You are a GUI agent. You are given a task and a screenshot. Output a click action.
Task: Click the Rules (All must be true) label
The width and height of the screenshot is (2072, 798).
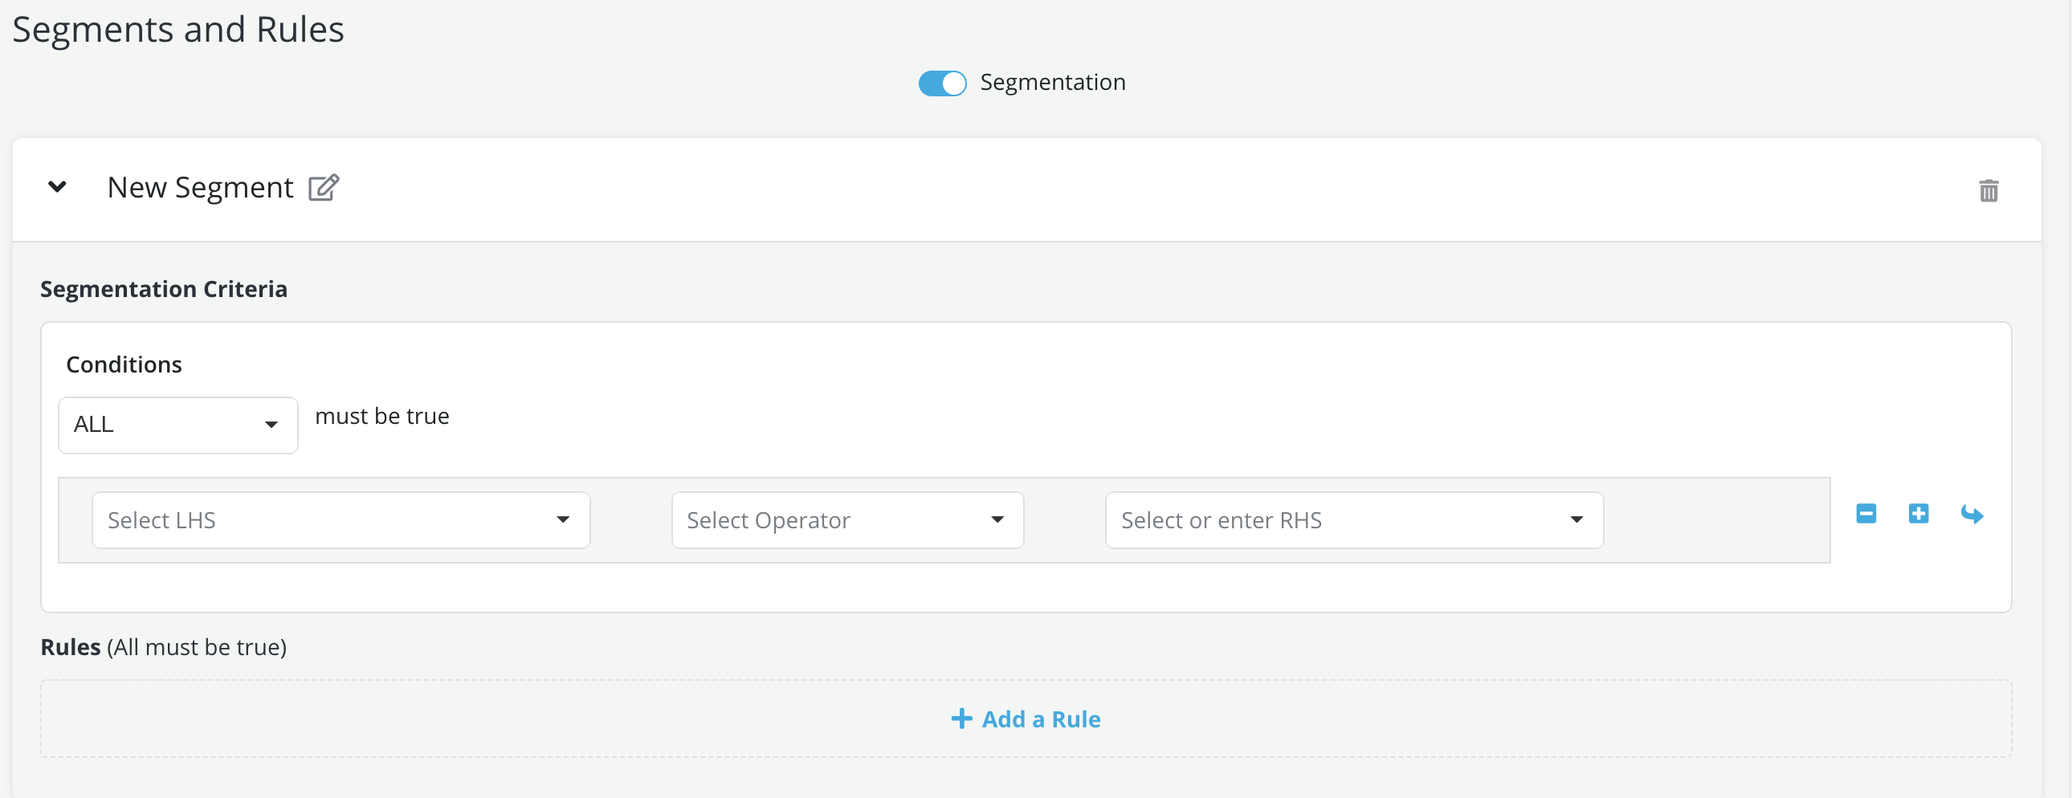[163, 647]
